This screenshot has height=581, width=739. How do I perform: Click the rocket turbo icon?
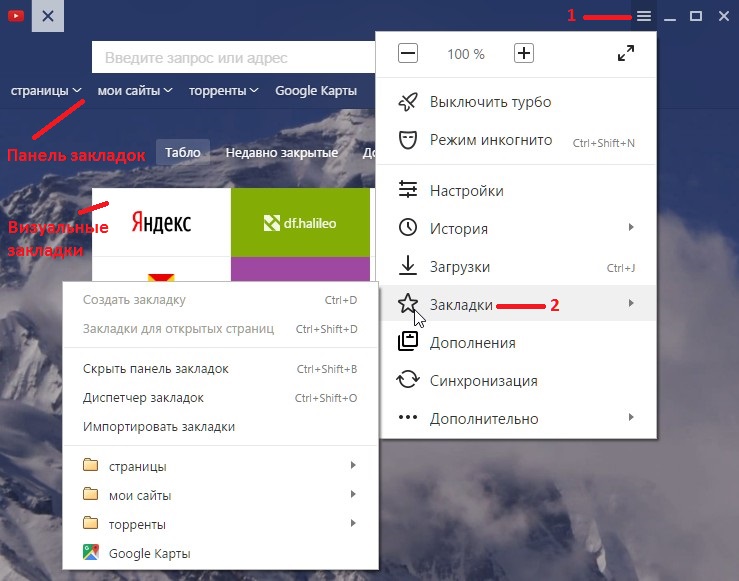coord(408,102)
